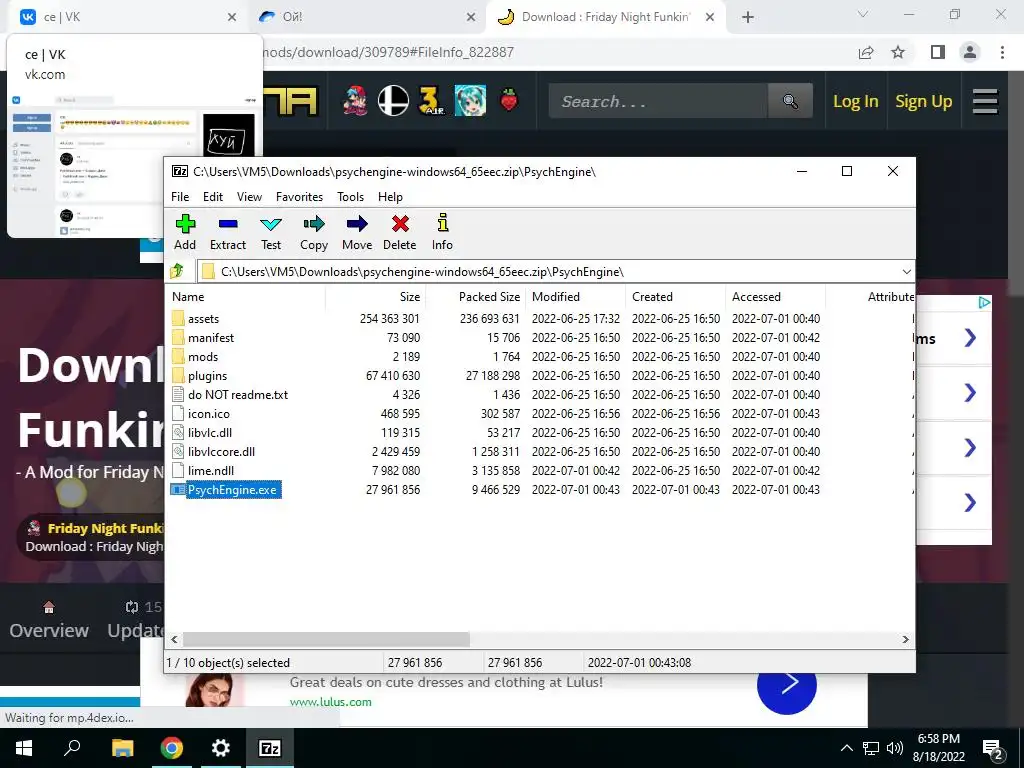Viewport: 1024px width, 768px height.
Task: Open Windows Start menu
Action: click(x=24, y=748)
